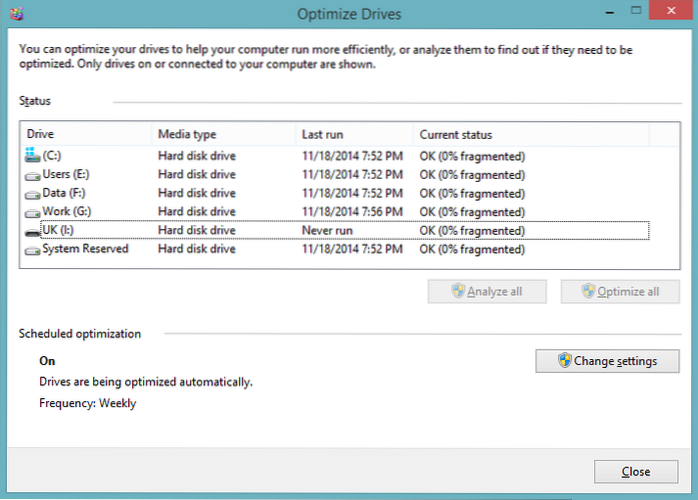Screen dimensions: 698x500
Task: Click the Last run cell in the Users (E:) row
Action: (352, 175)
